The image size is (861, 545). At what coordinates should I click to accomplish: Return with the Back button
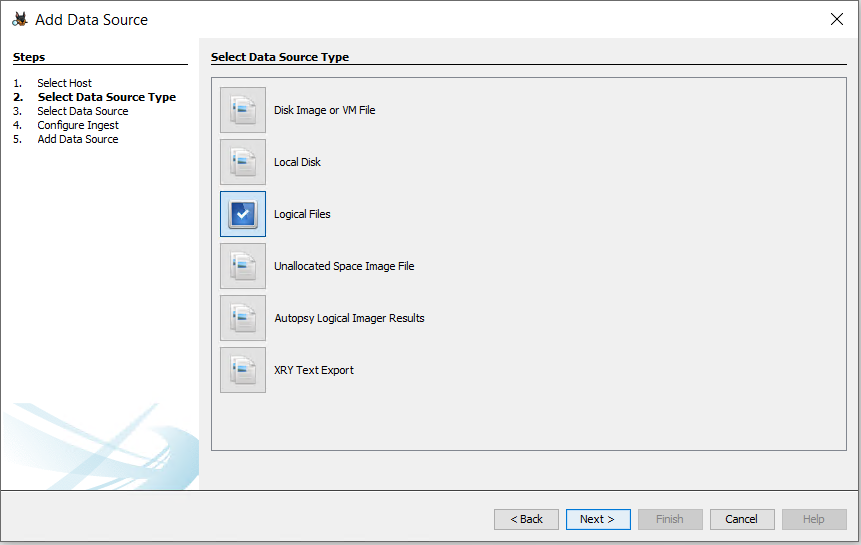(x=526, y=519)
